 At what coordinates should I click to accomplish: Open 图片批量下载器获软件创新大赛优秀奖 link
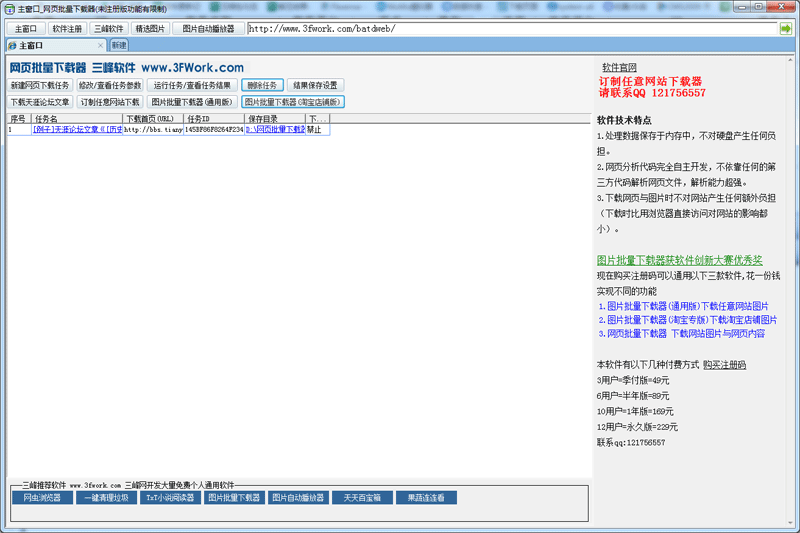click(x=680, y=260)
